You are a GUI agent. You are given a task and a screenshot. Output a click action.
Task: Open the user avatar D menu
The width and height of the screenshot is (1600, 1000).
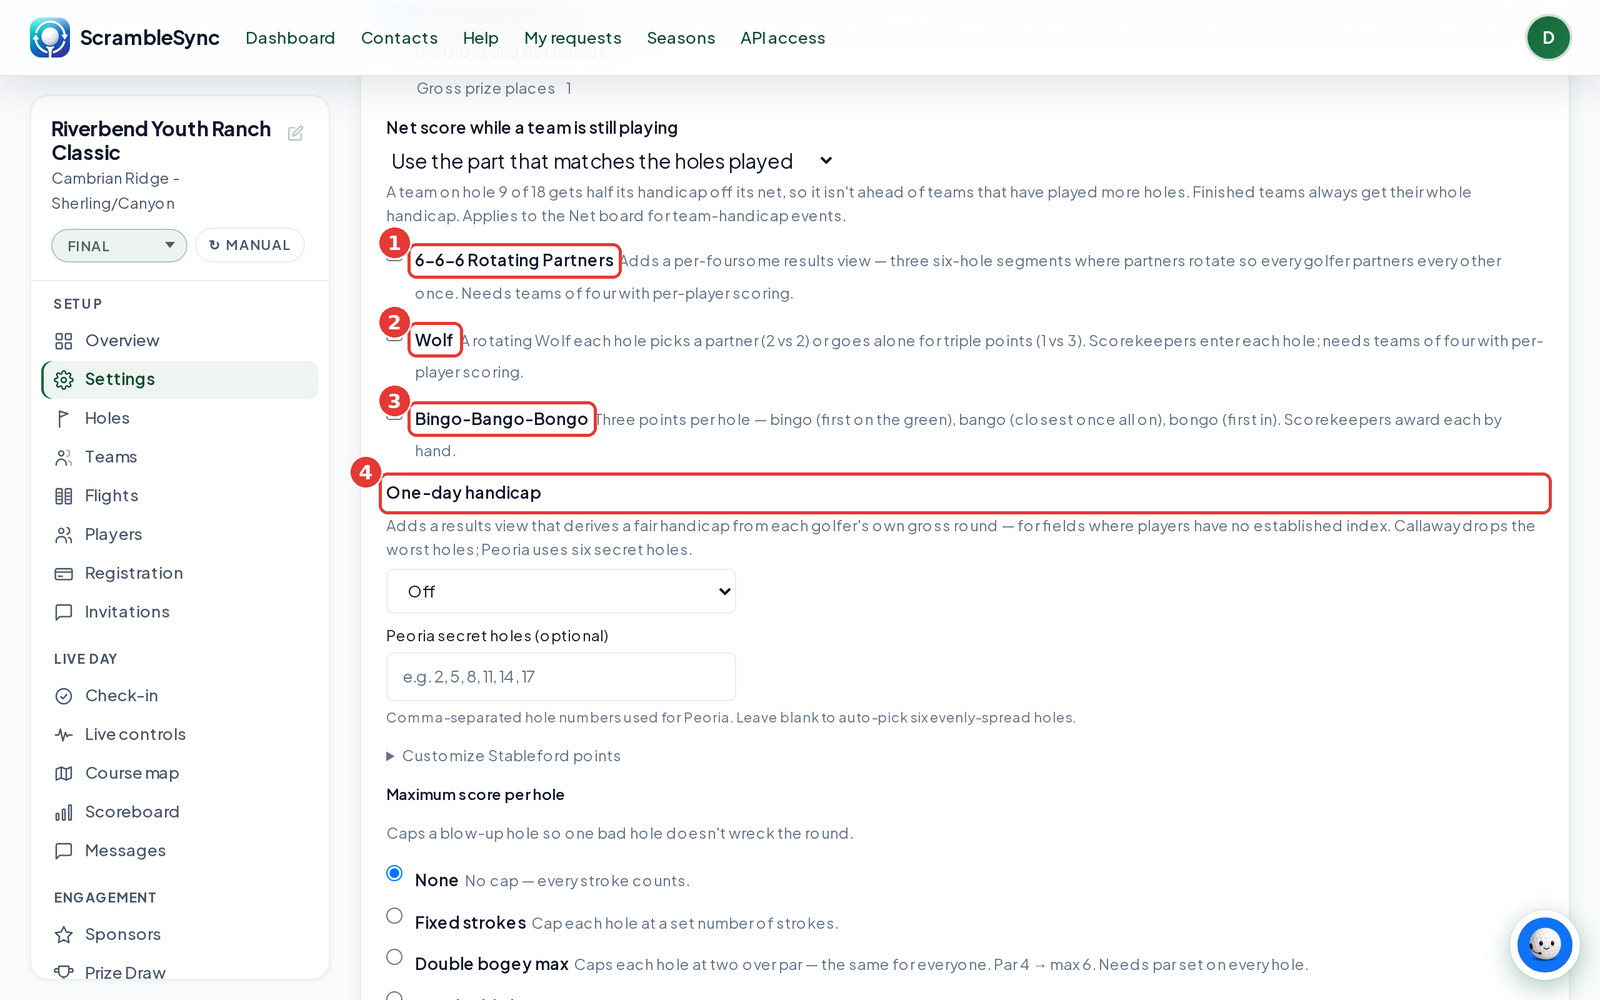(1548, 38)
